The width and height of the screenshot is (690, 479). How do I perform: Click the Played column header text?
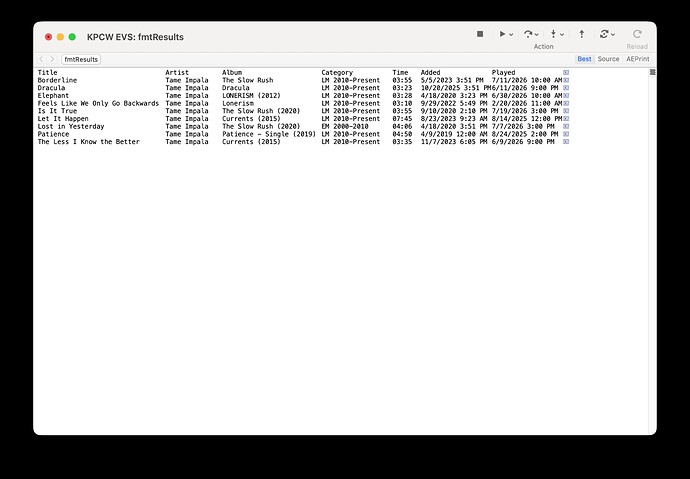point(503,73)
